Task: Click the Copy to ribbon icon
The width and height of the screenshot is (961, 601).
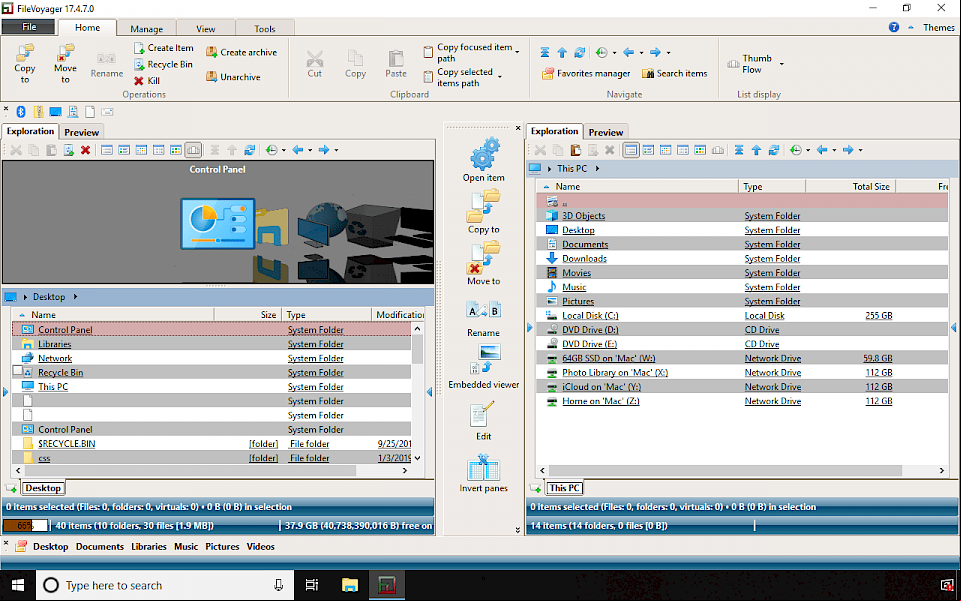Action: pyautogui.click(x=25, y=63)
